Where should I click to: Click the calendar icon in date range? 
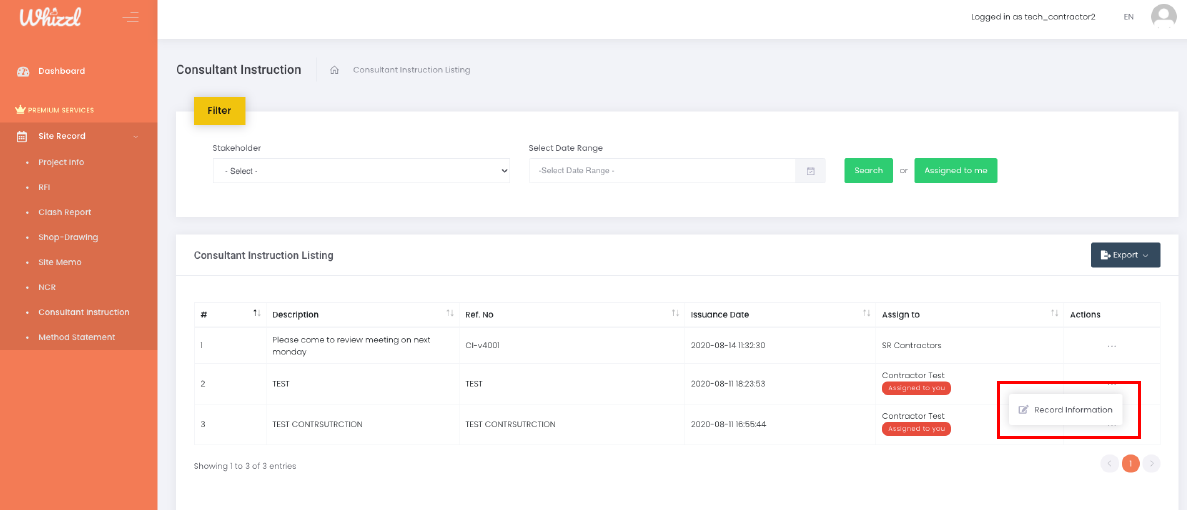(810, 171)
